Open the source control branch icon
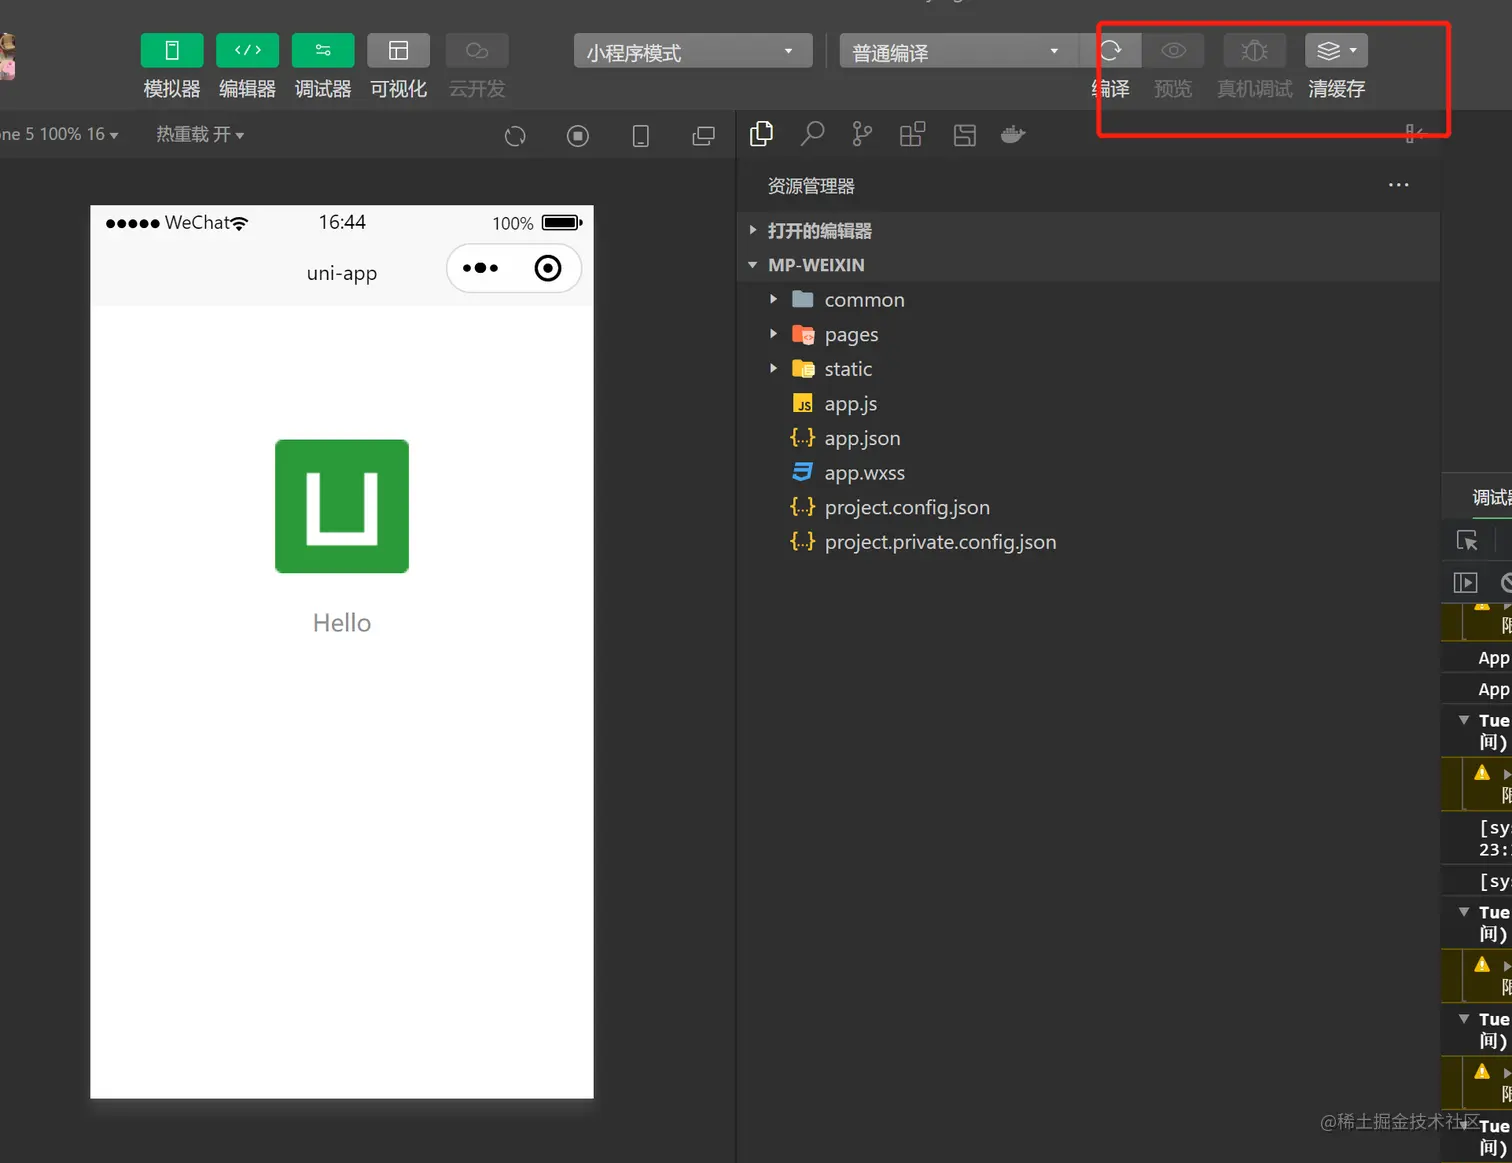 coord(862,134)
